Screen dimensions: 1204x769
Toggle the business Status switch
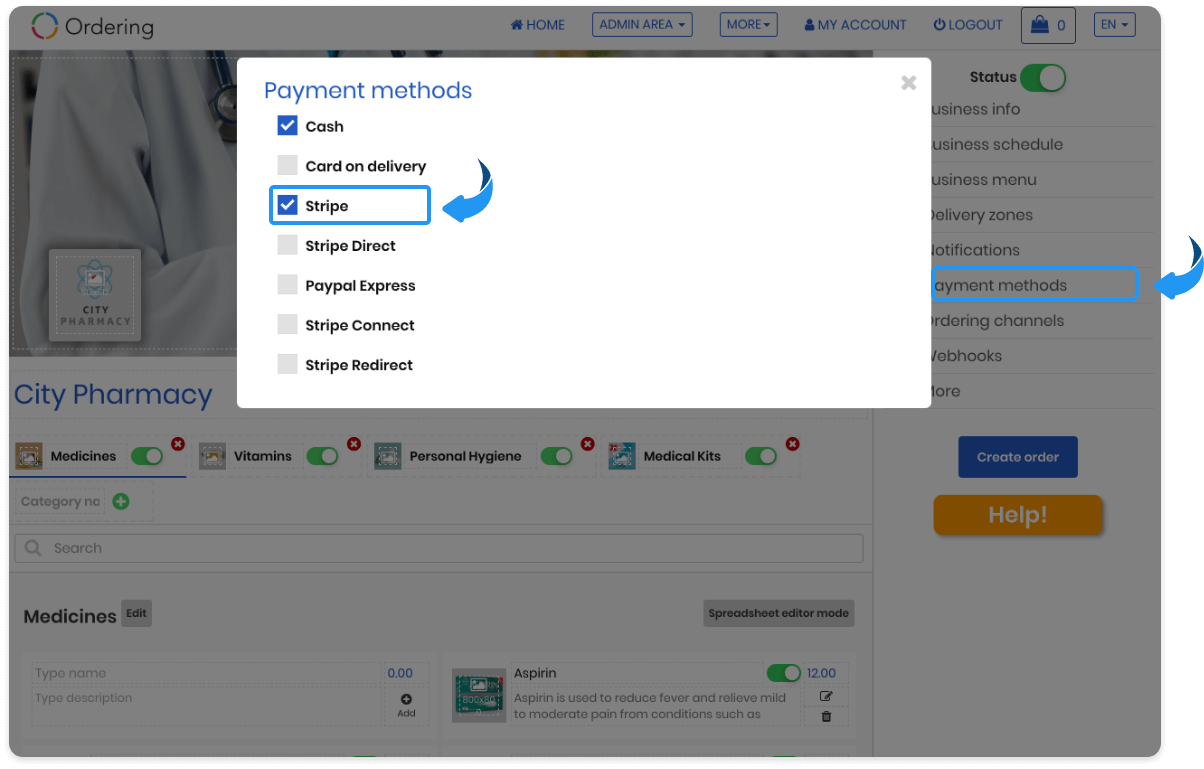1043,77
